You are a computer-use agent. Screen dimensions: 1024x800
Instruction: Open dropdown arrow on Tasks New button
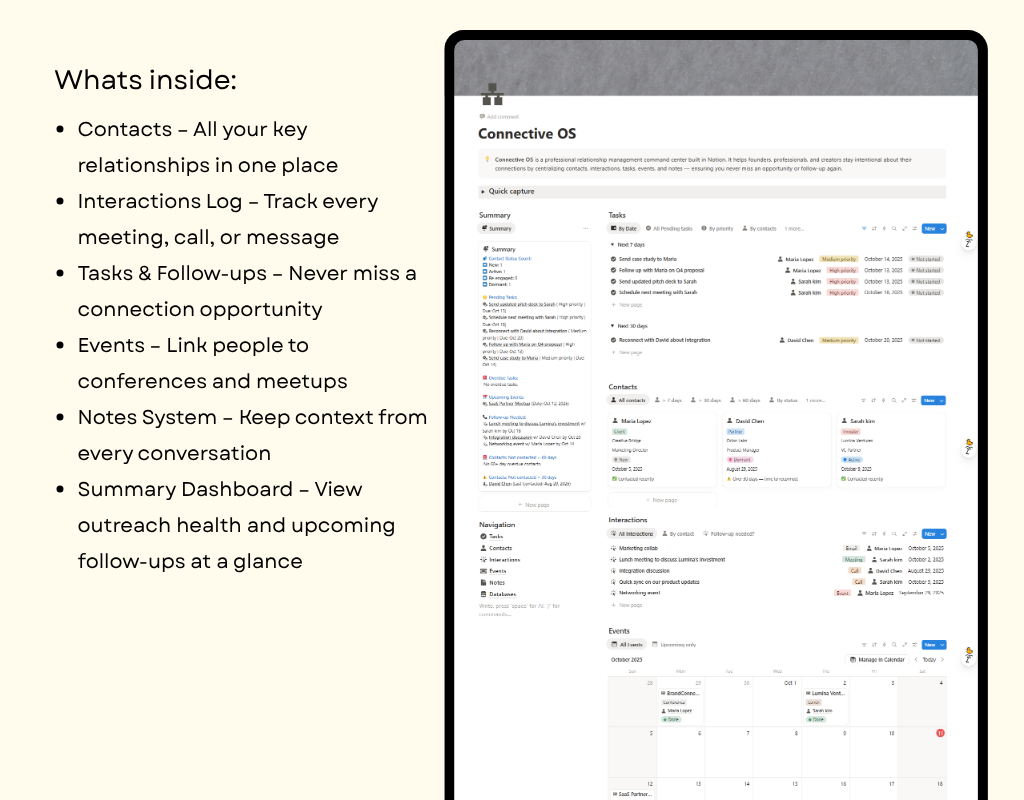(x=942, y=229)
